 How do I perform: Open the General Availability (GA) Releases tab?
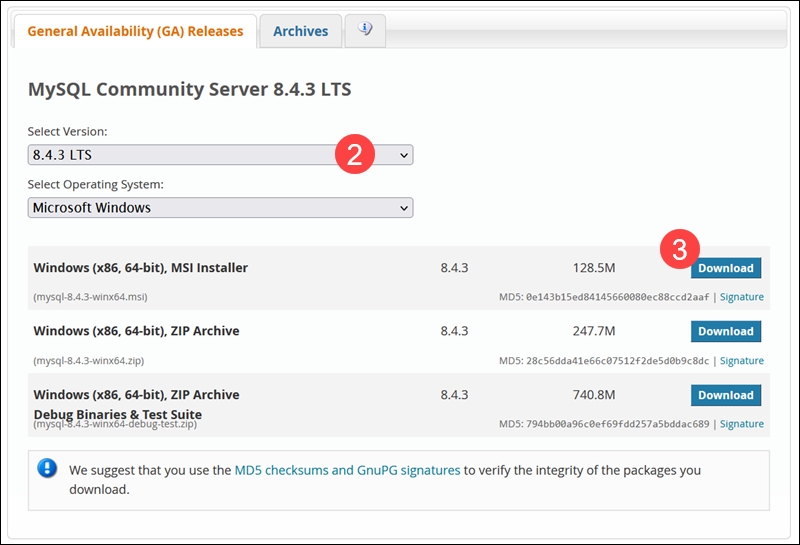coord(135,31)
